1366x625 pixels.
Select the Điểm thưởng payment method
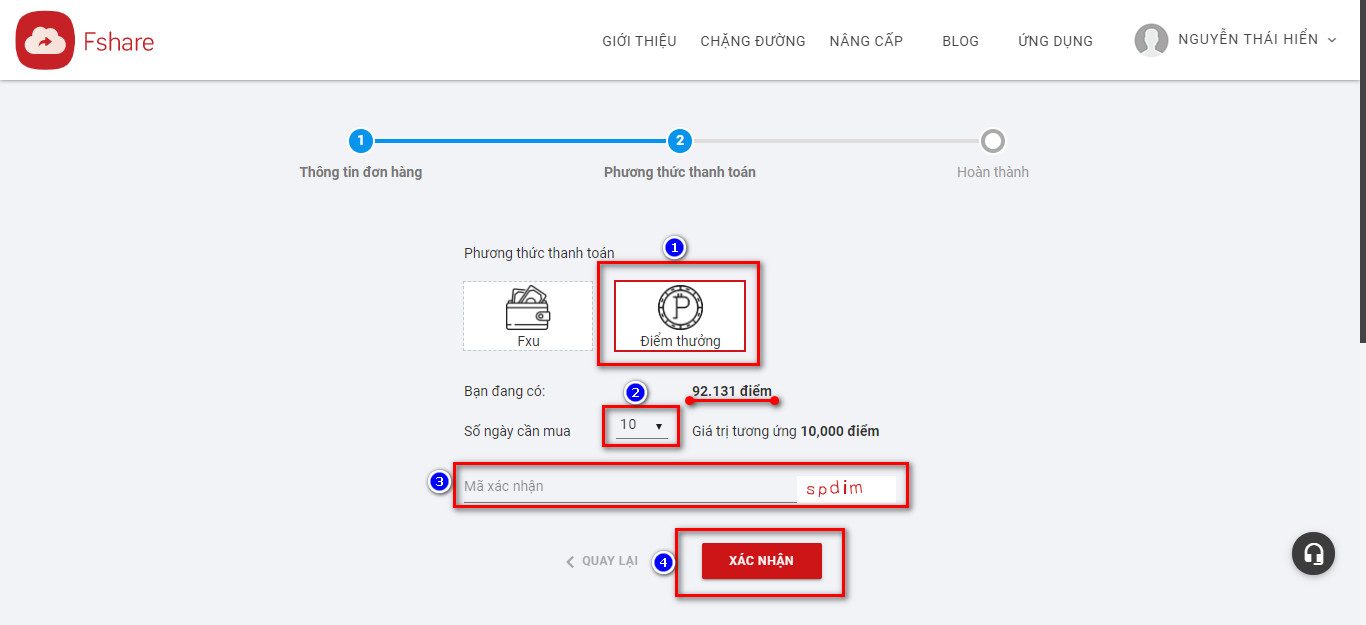[680, 315]
